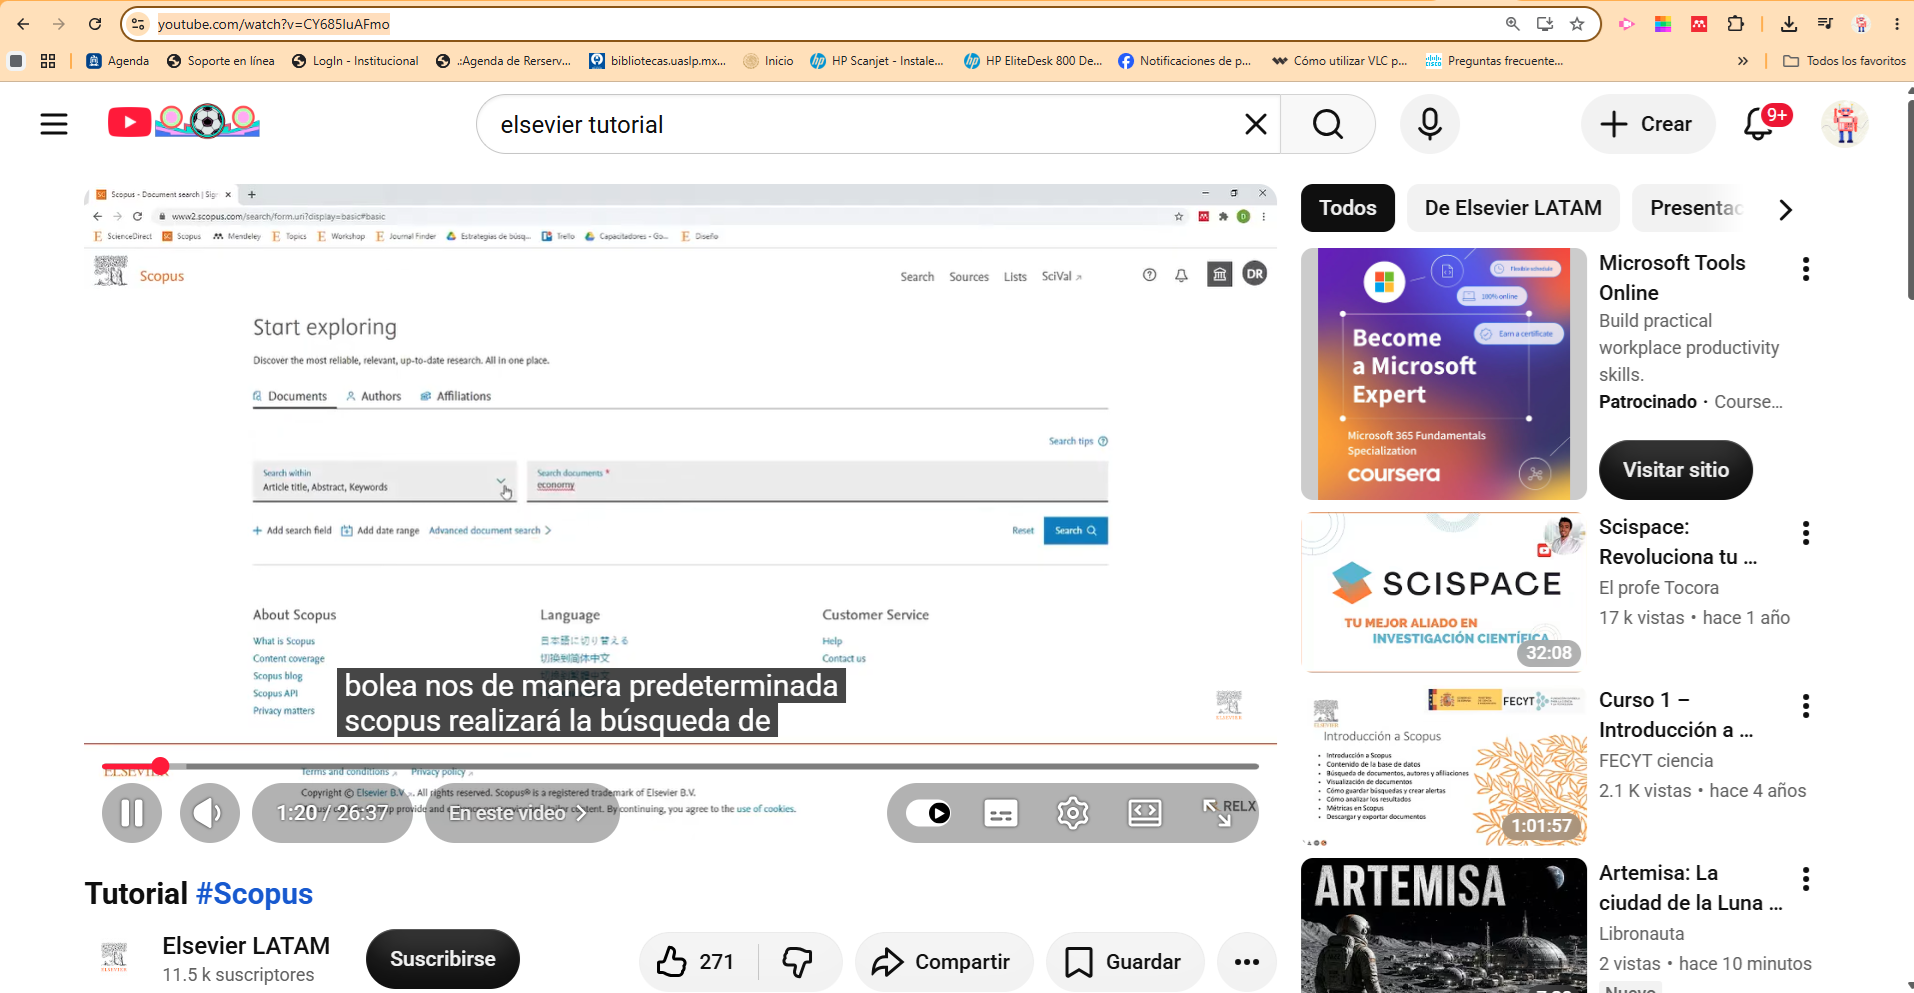
Task: Open the "Todos los favoritos" folder
Action: click(x=1845, y=61)
